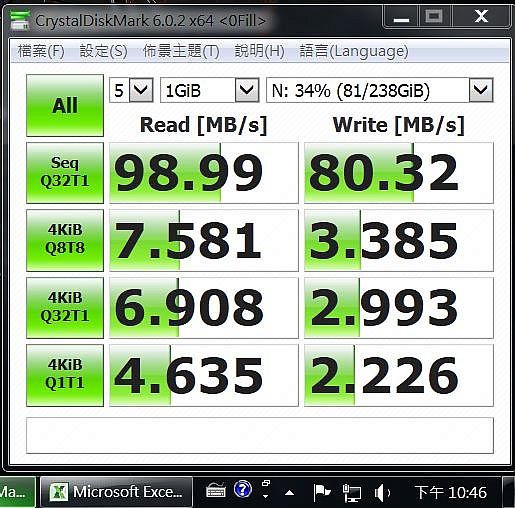The width and height of the screenshot is (515, 508).
Task: Click the keyboard input method tray icon
Action: [216, 491]
